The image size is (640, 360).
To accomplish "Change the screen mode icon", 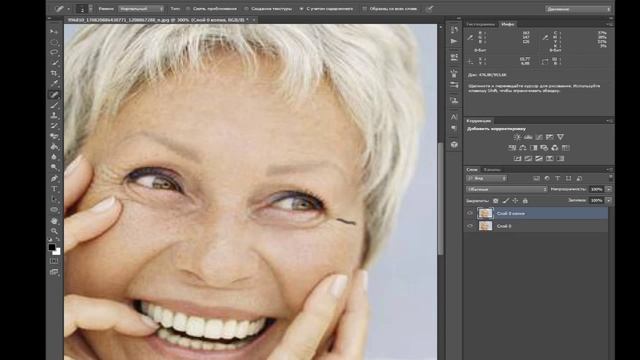I will coord(54,272).
